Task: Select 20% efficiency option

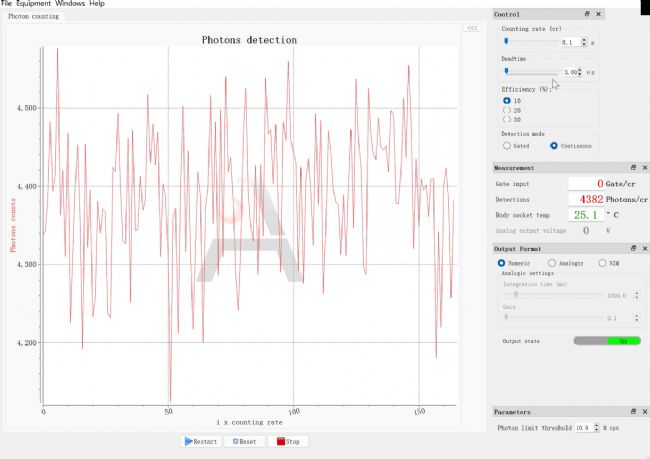Action: coord(506,110)
